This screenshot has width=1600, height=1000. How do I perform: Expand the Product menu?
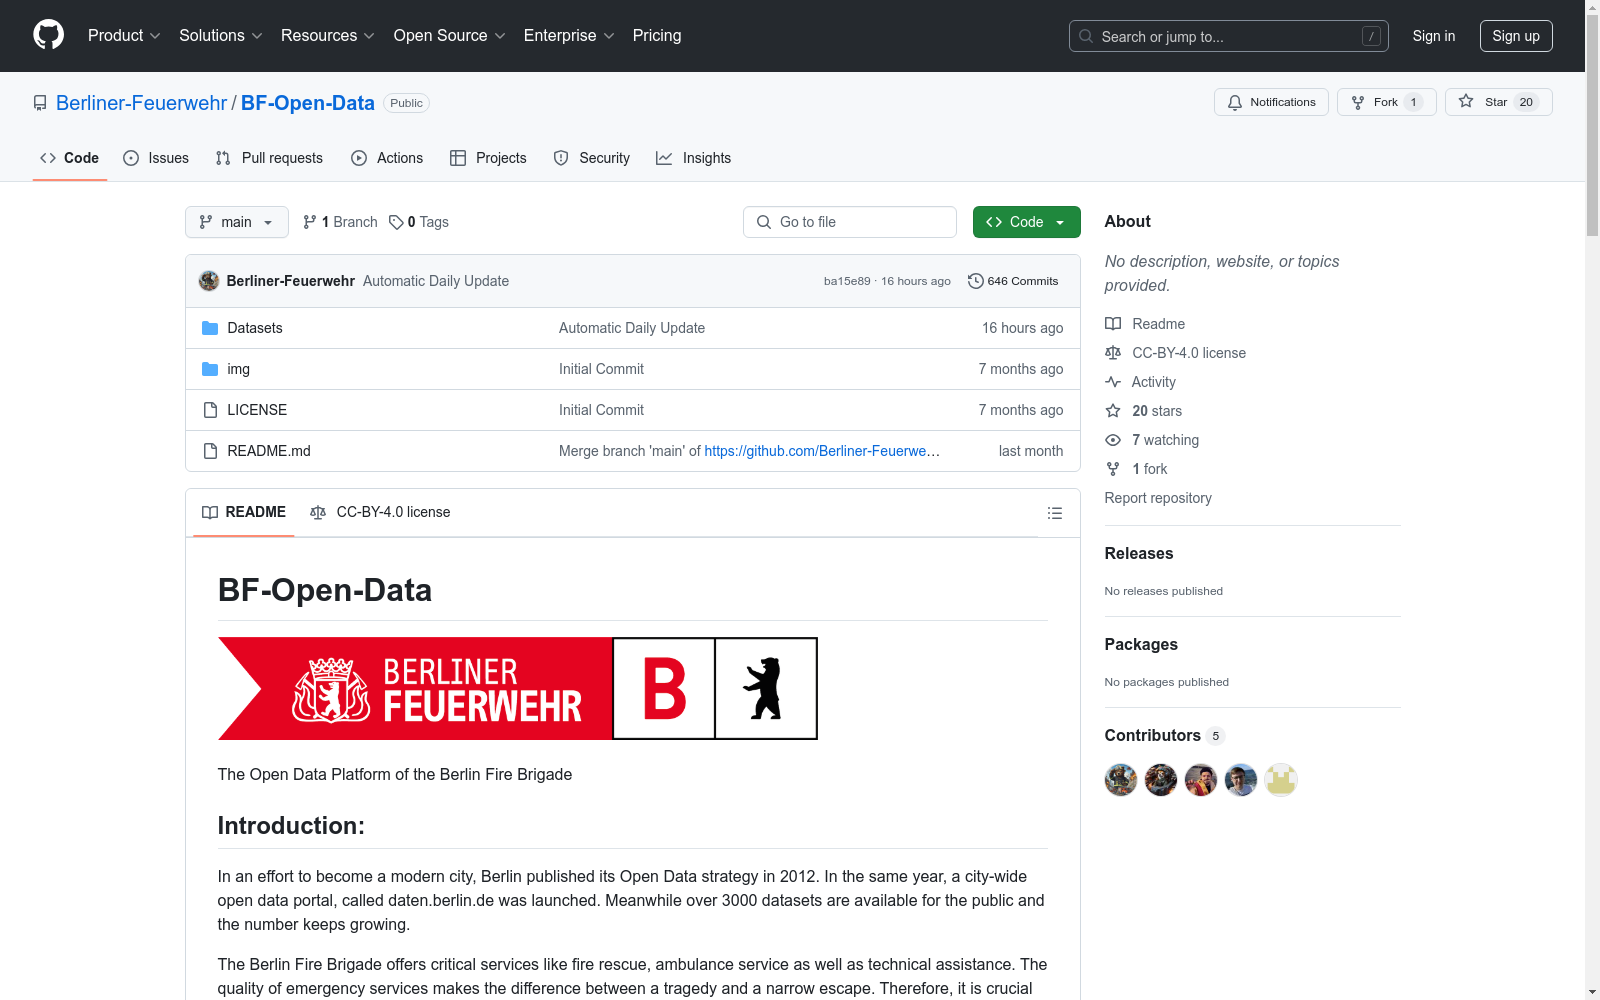coord(124,36)
